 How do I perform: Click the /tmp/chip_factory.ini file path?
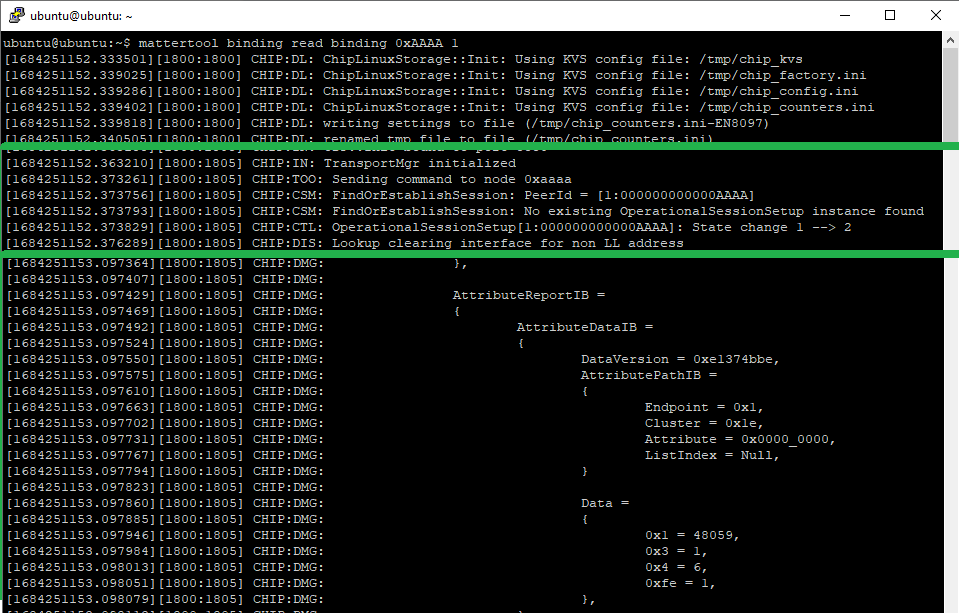(783, 75)
